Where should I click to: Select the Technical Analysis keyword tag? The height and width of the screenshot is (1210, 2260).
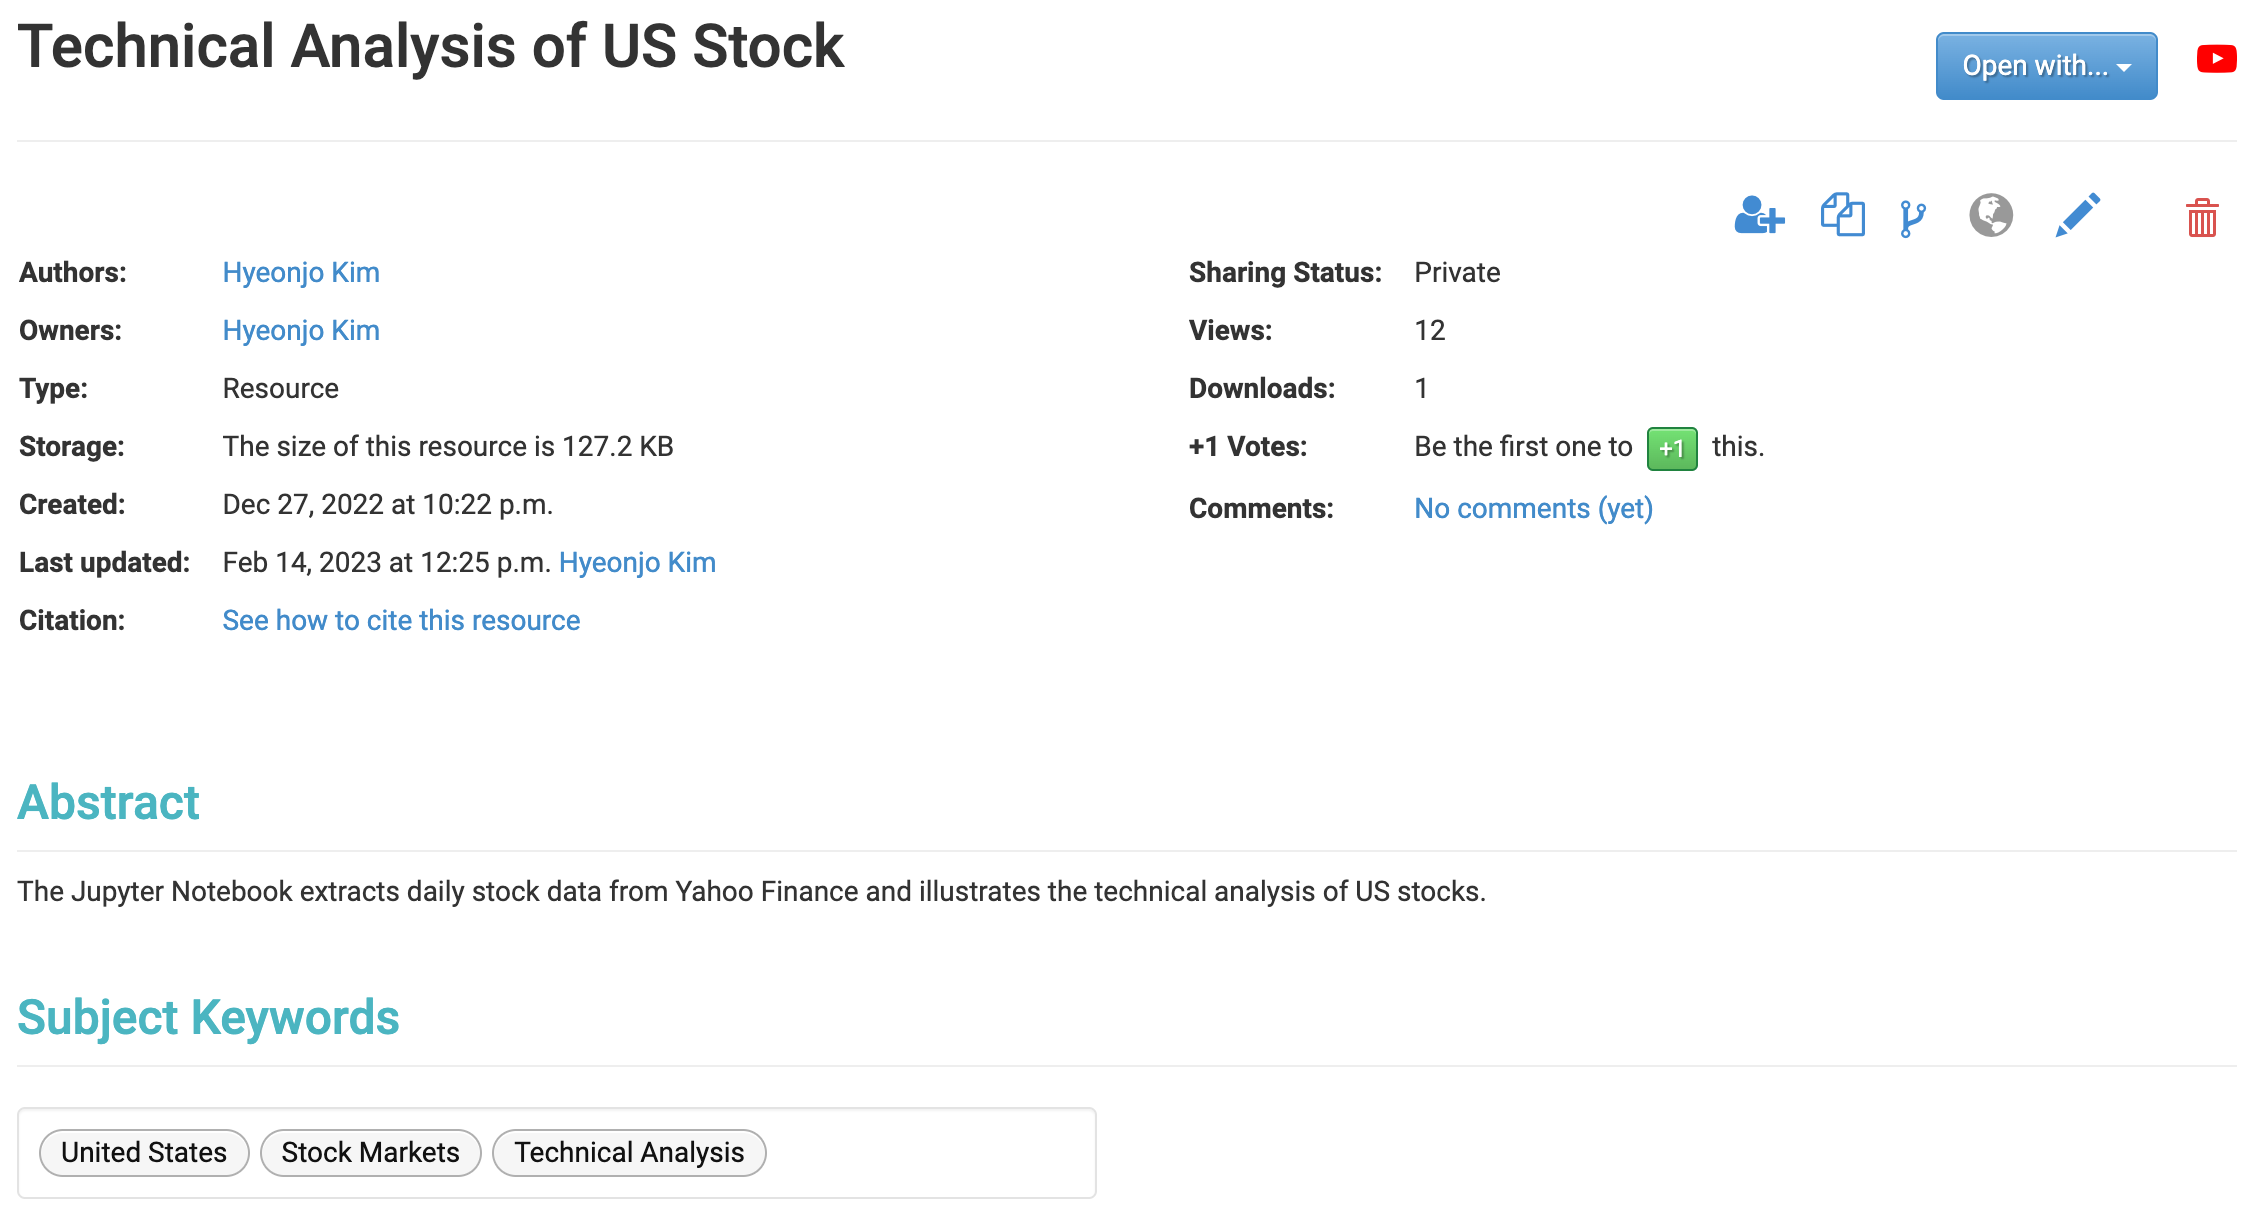coord(629,1152)
